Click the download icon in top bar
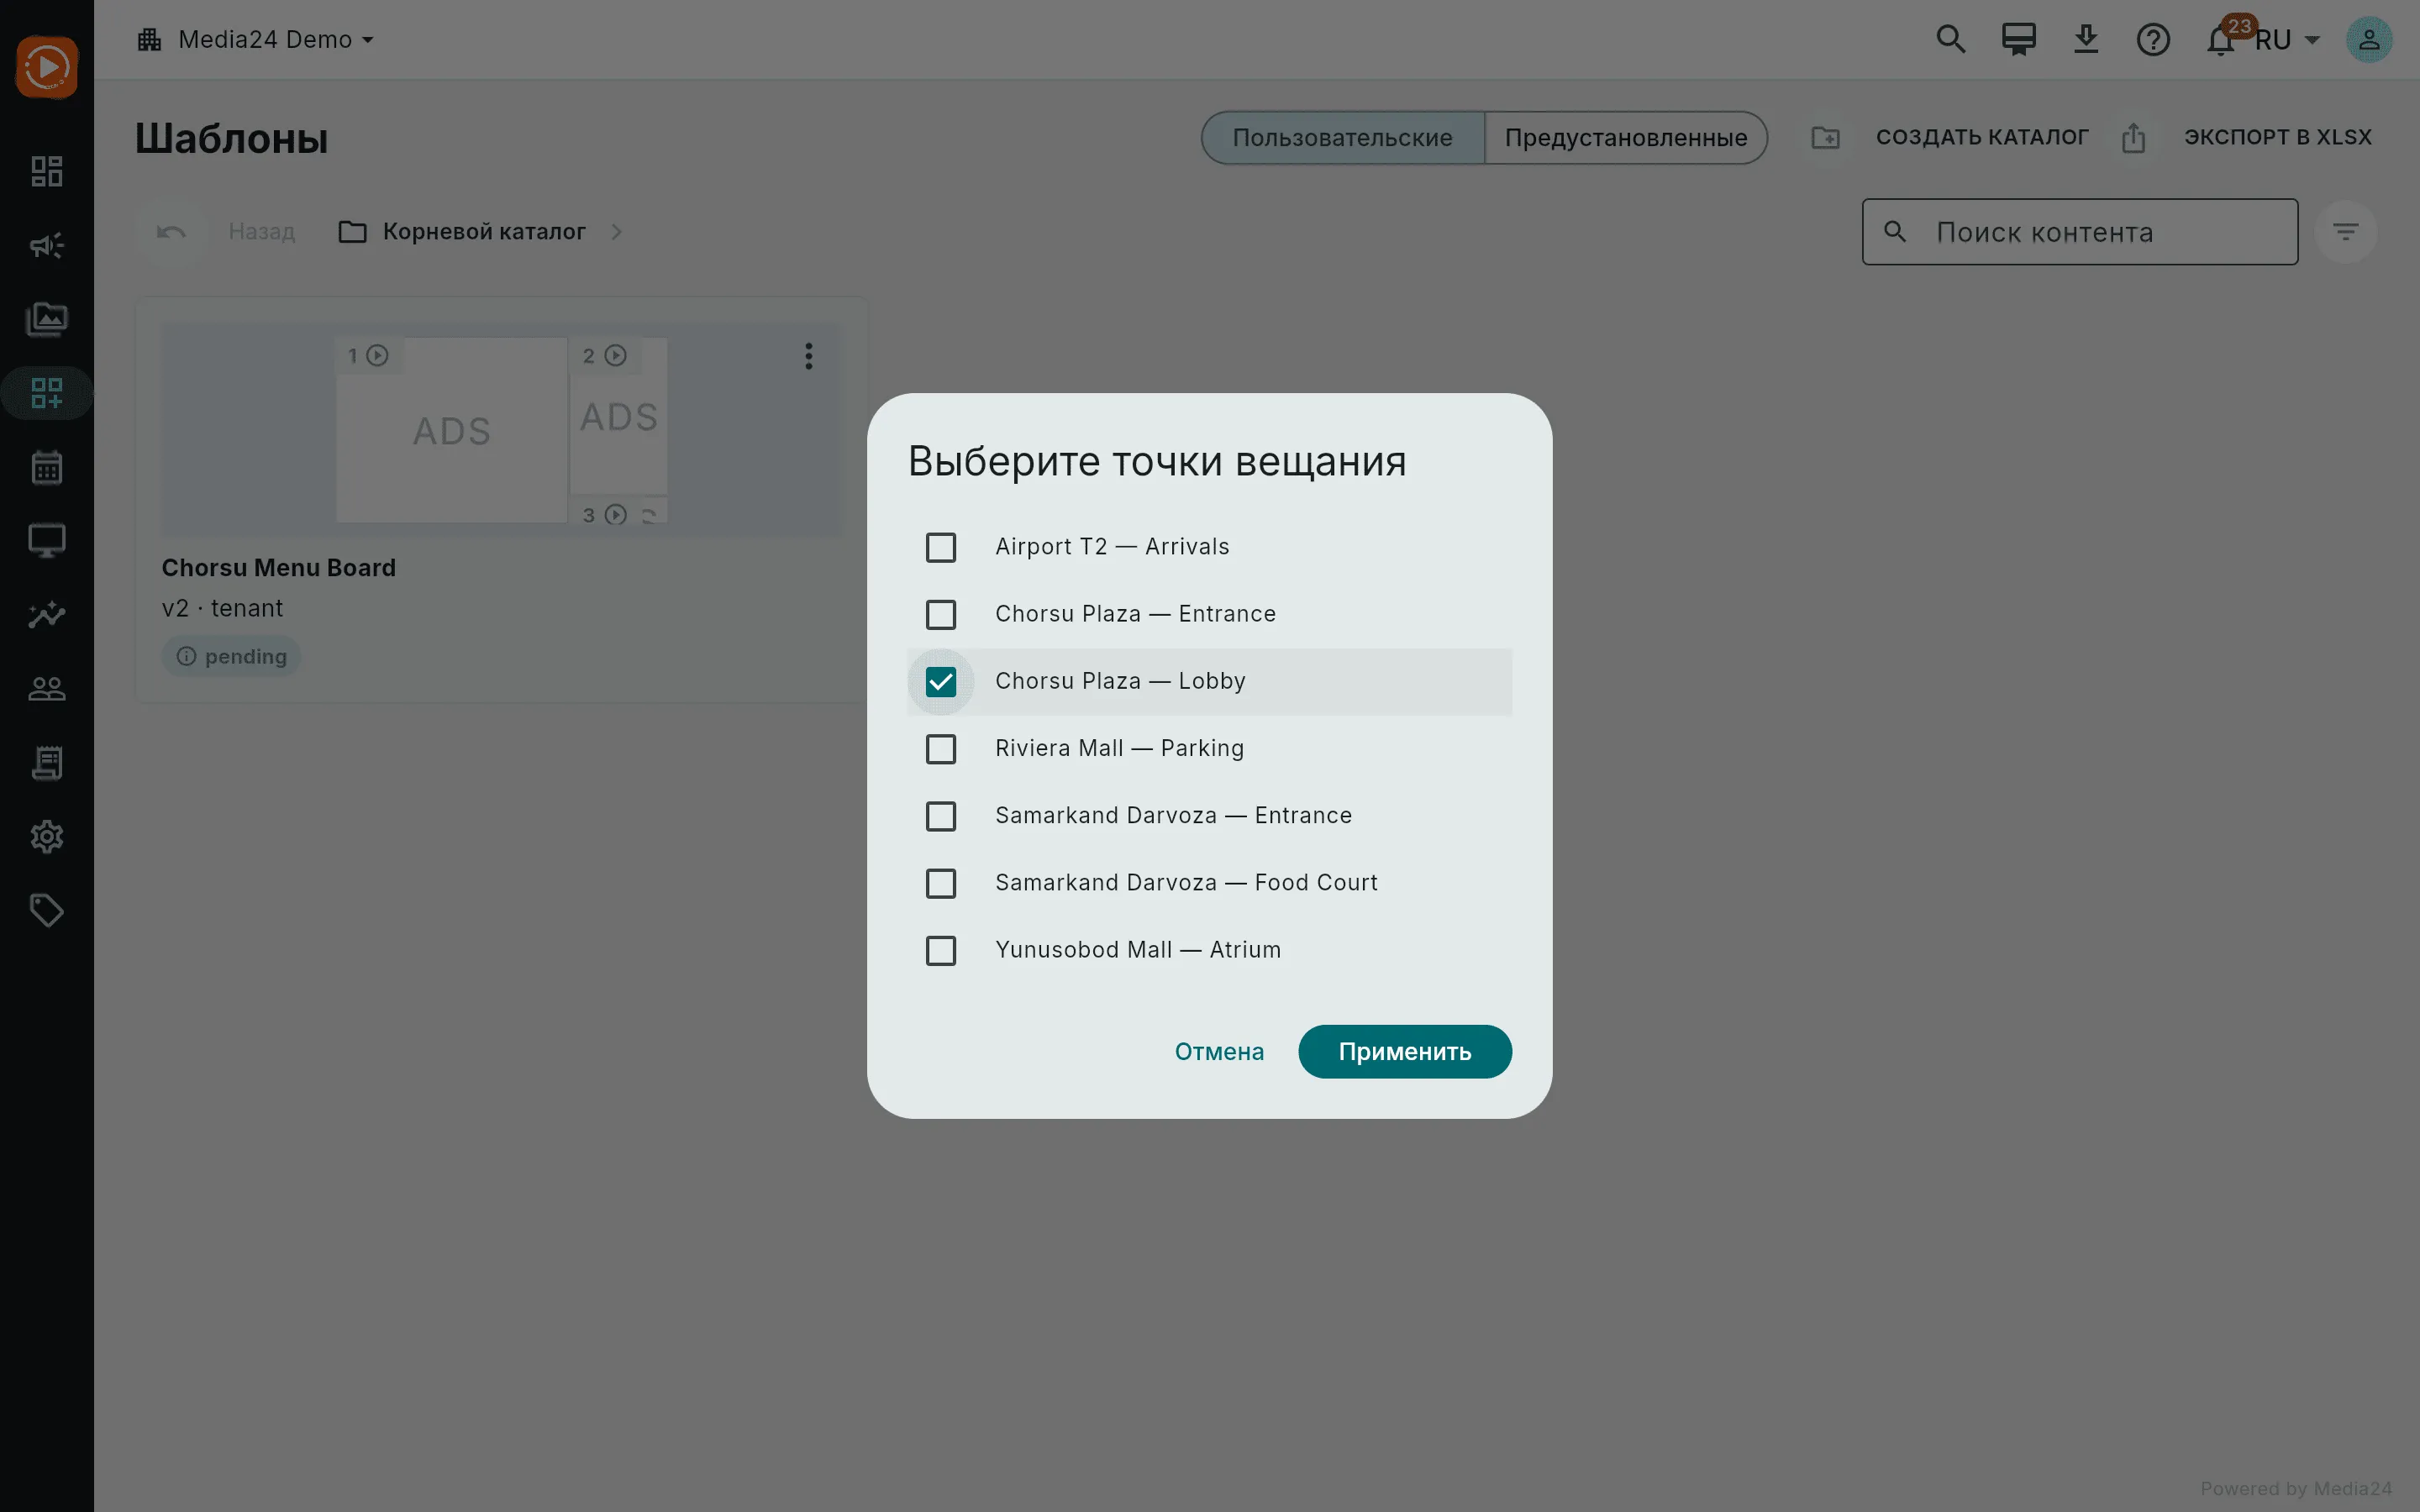 [2086, 40]
